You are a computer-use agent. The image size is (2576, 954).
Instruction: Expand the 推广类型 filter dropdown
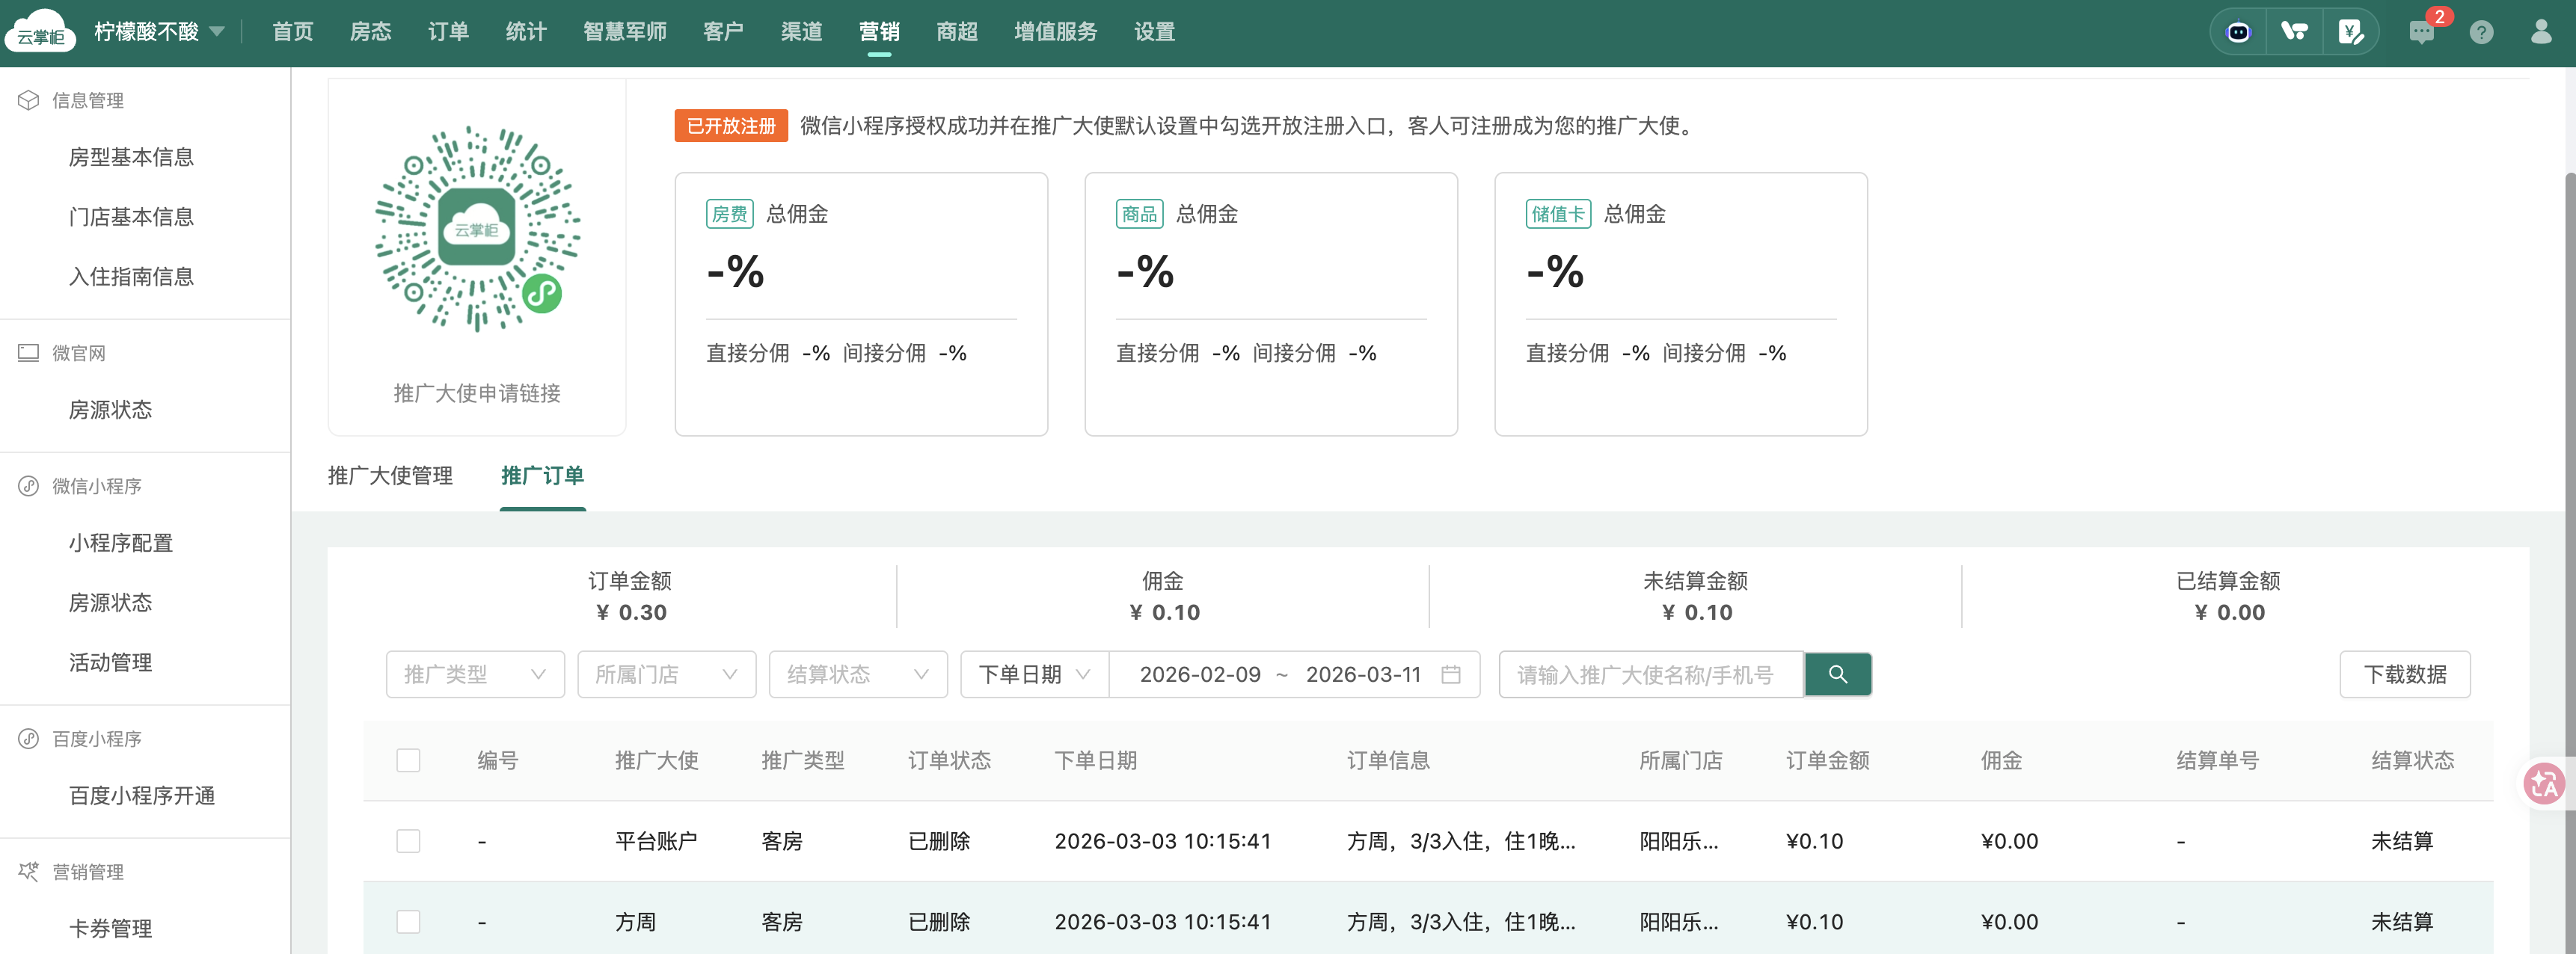475,674
